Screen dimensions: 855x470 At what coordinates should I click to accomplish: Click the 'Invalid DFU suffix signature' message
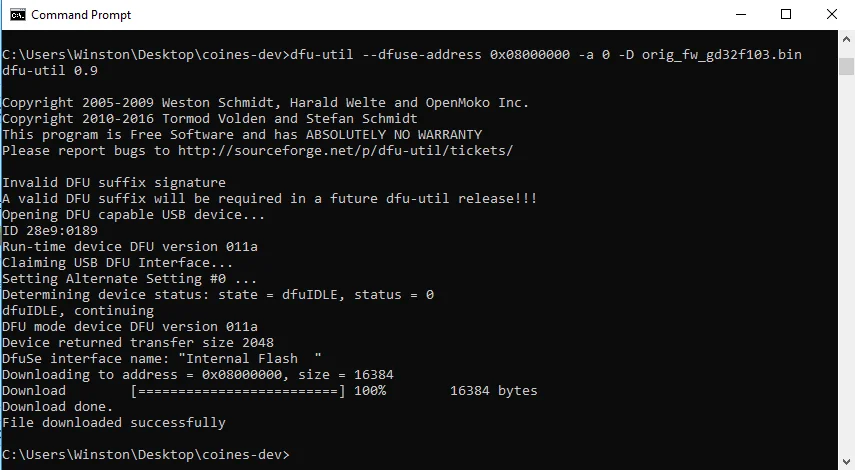pos(113,183)
